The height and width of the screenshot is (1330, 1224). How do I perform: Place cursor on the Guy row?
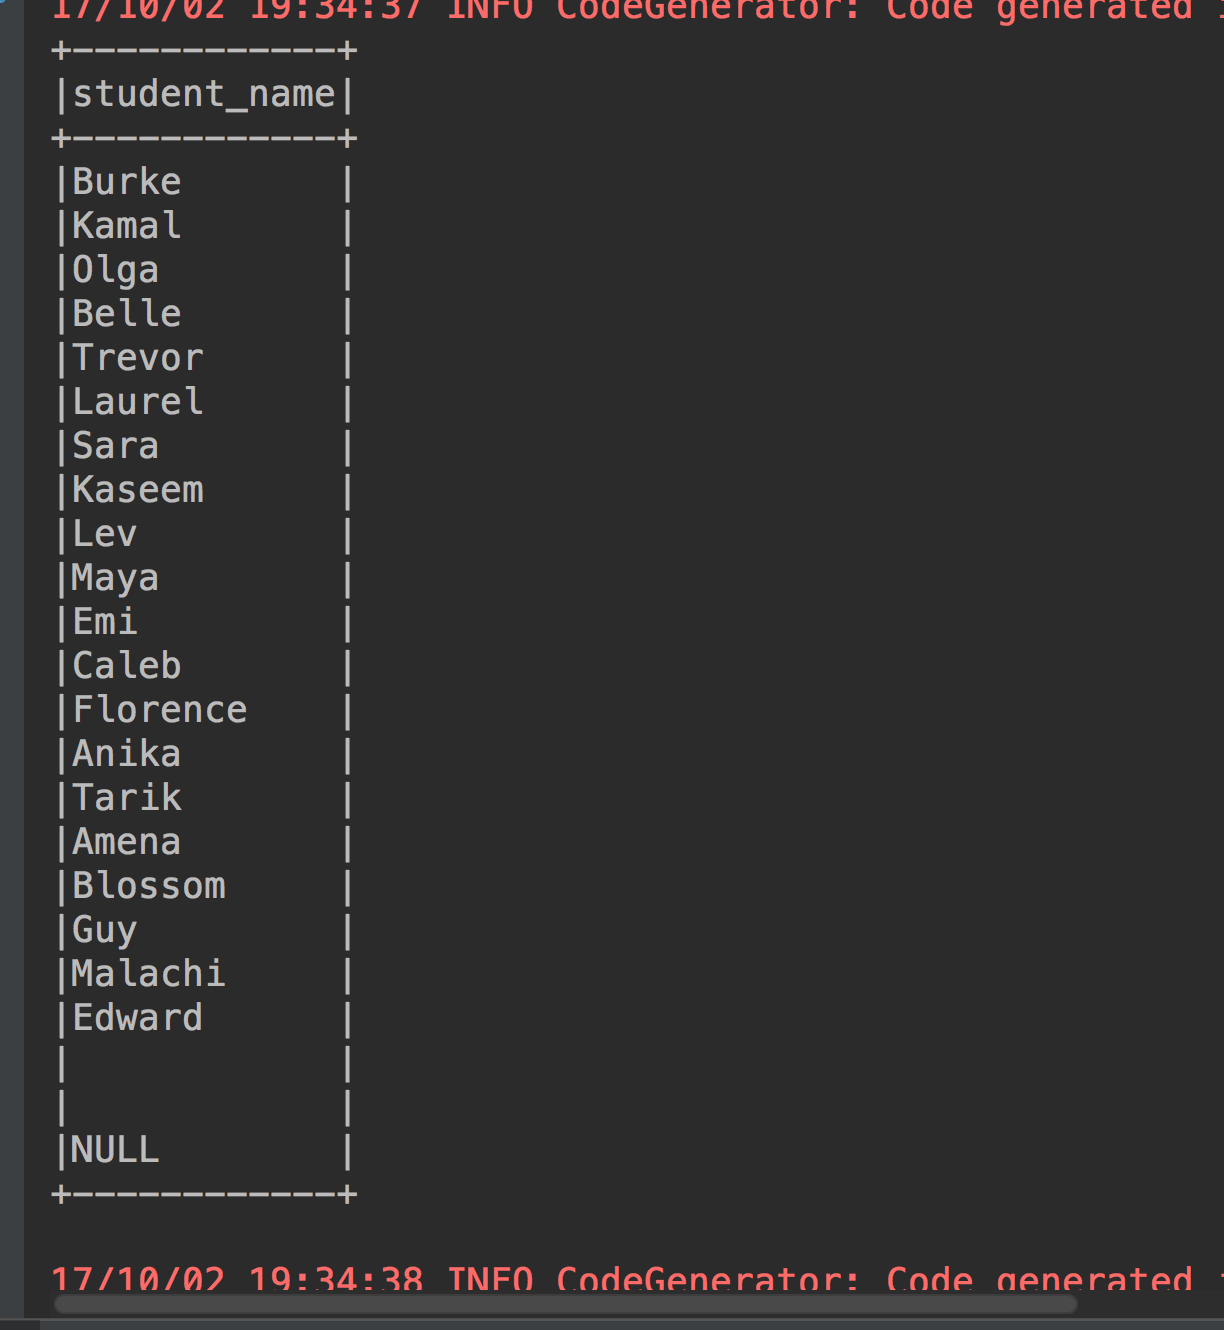point(105,930)
